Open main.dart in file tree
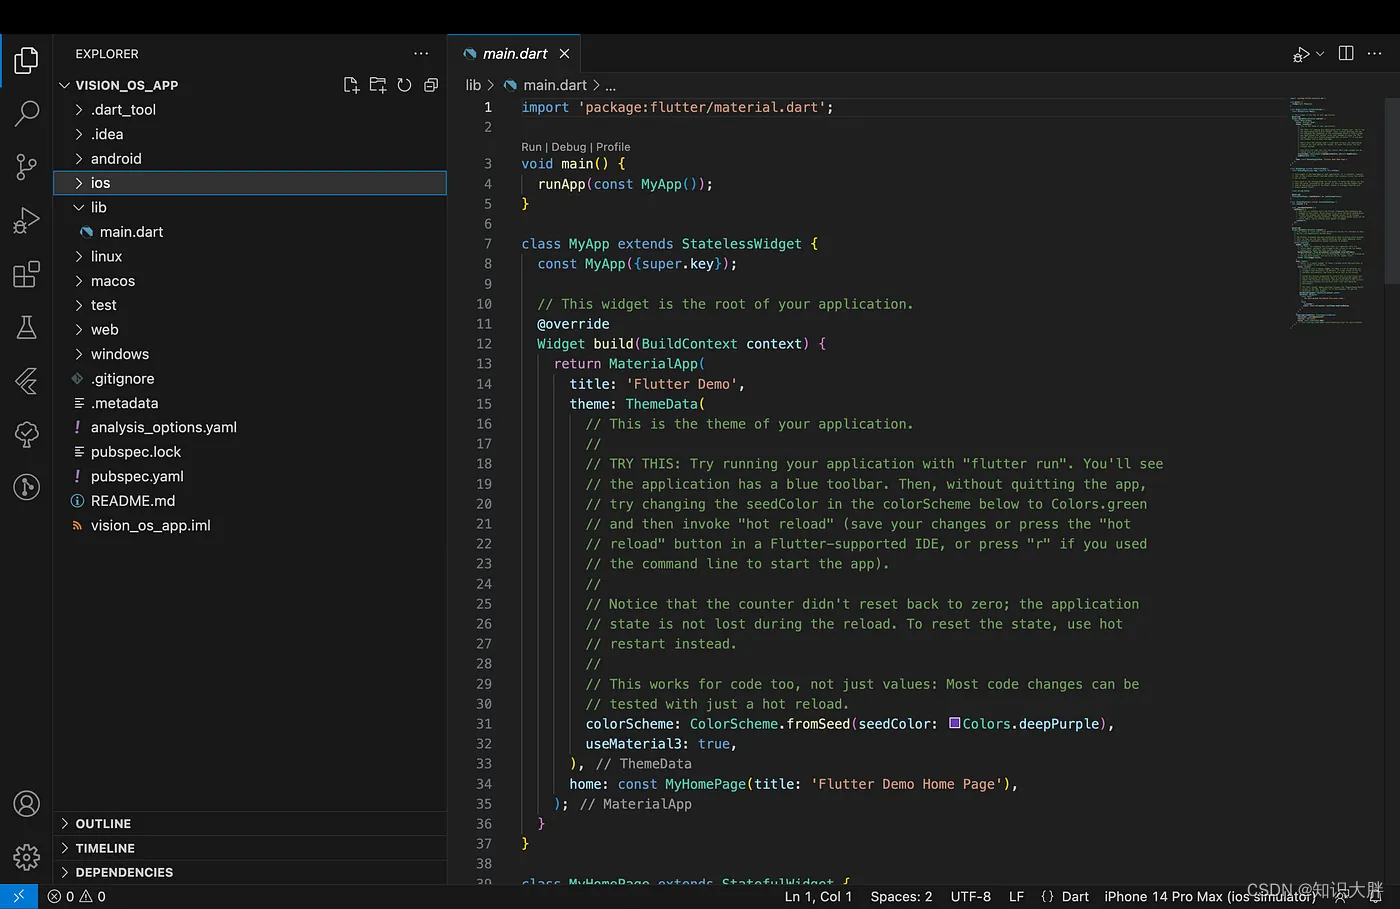The image size is (1400, 909). (x=250, y=232)
